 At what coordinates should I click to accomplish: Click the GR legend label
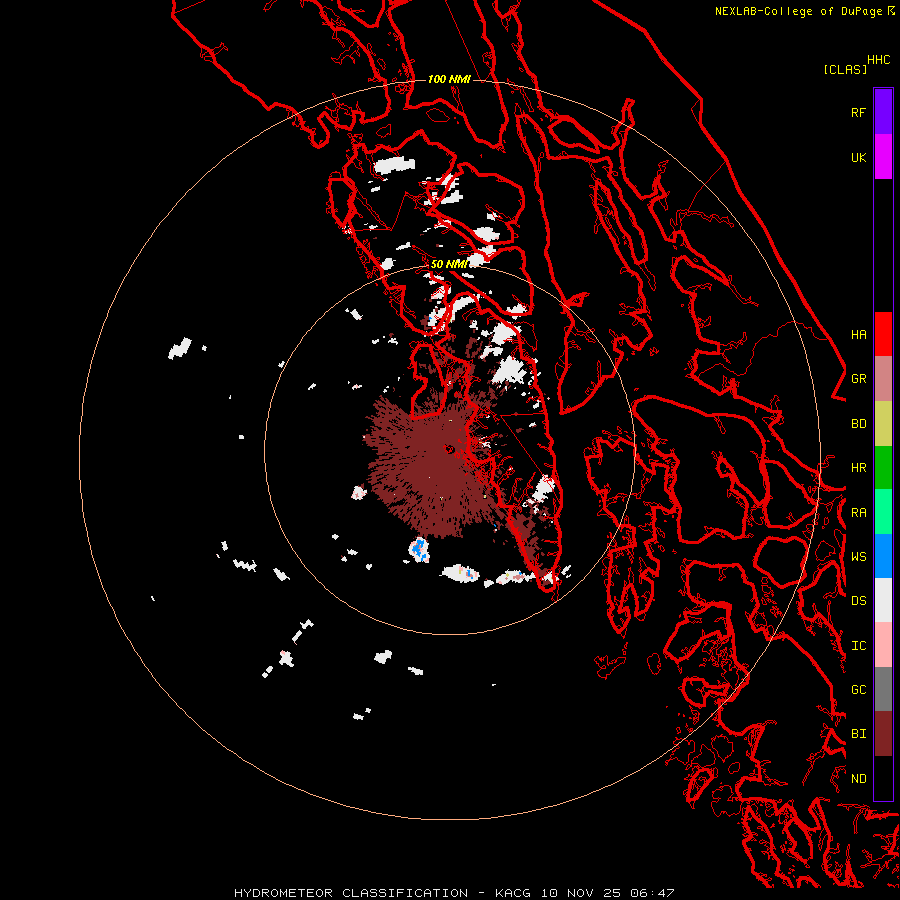(x=858, y=379)
